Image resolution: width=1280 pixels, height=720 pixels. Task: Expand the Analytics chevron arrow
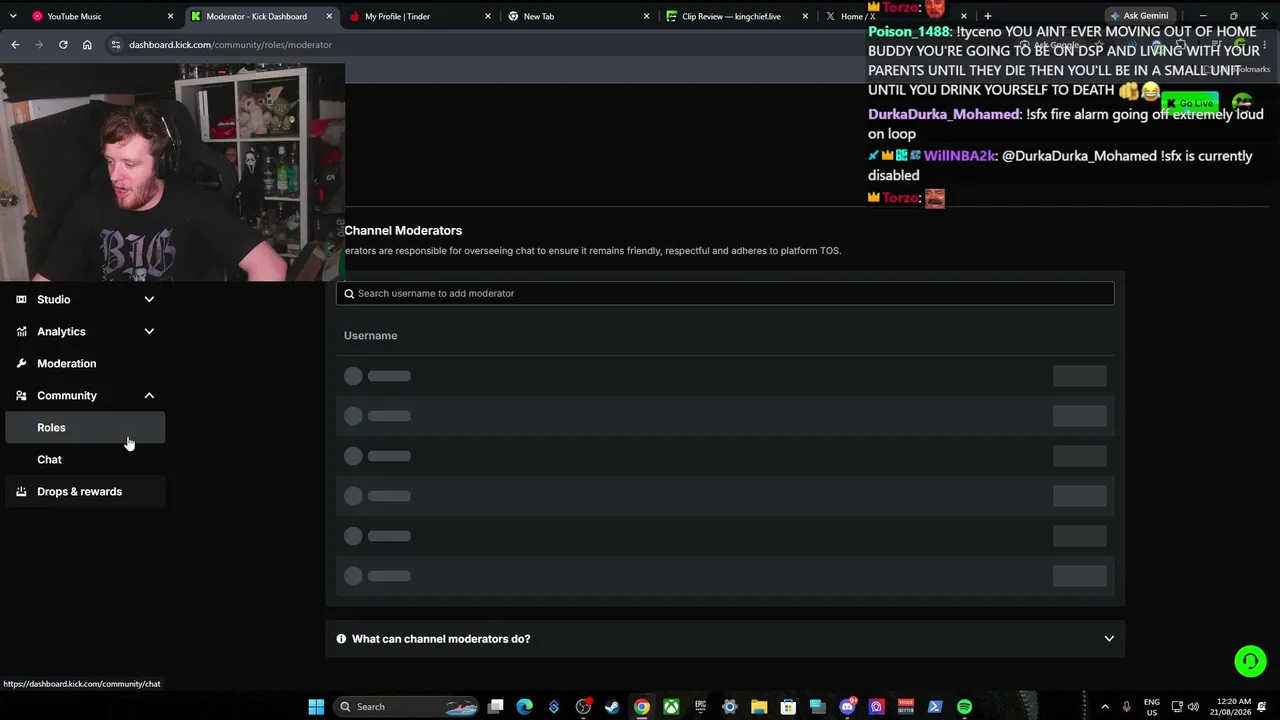tap(149, 331)
